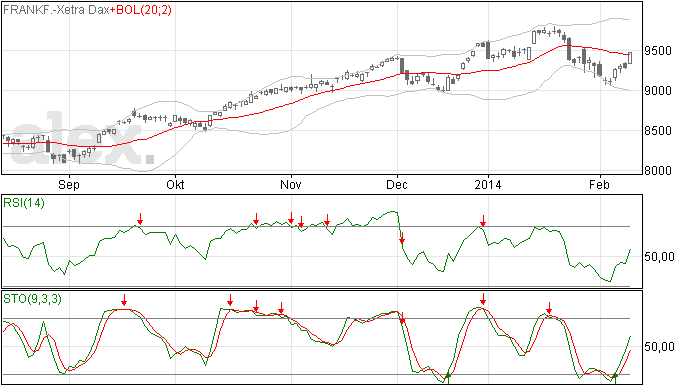The height and width of the screenshot is (387, 690).
Task: Select the 50,00 level label in STO panel
Action: (659, 347)
